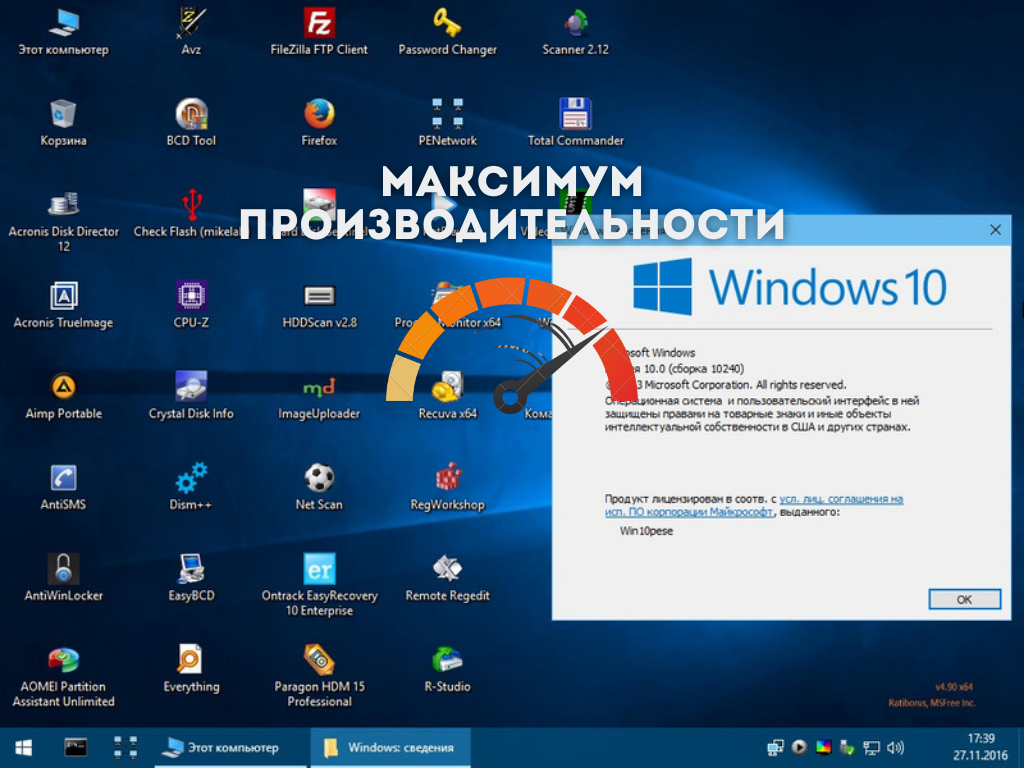Launch Password Changer key icon
The width and height of the screenshot is (1024, 768).
click(447, 33)
